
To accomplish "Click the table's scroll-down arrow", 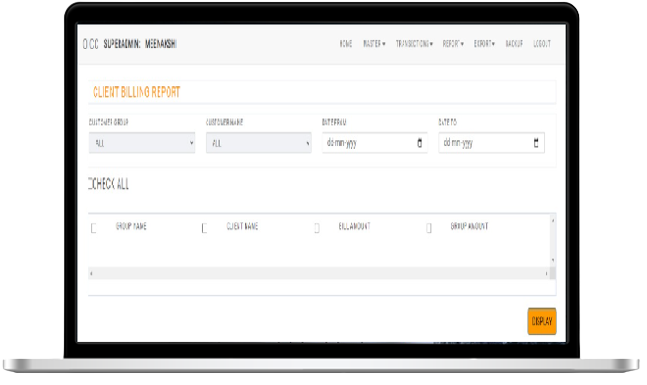I will tap(553, 260).
